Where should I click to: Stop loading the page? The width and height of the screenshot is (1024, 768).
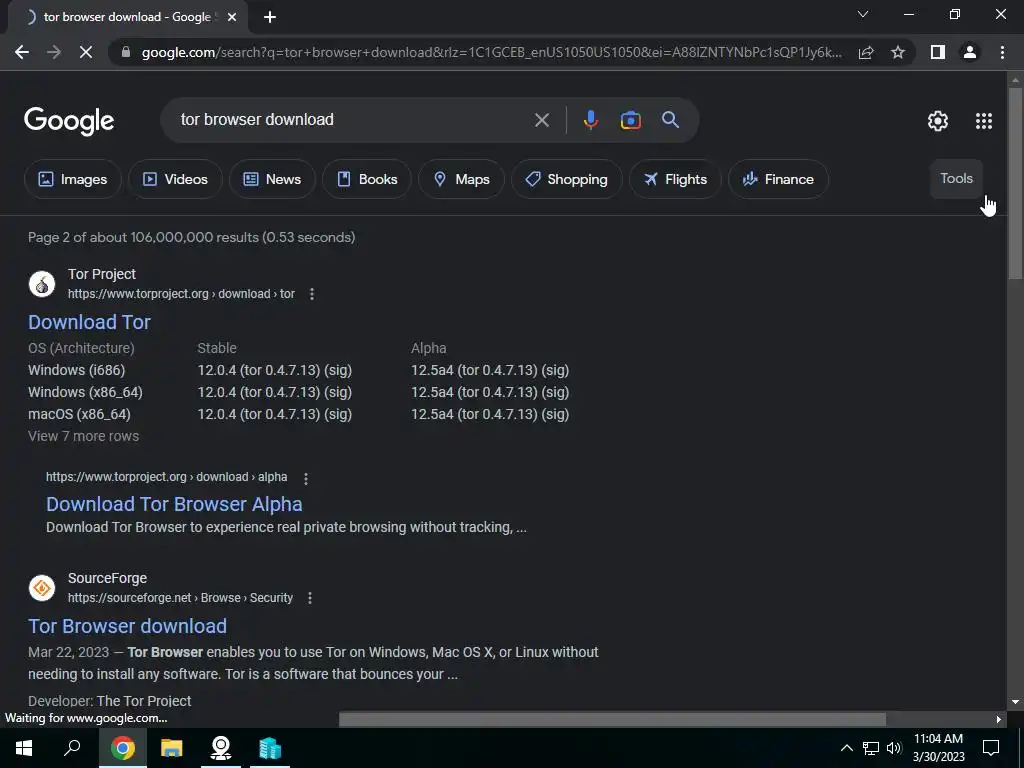pyautogui.click(x=86, y=52)
